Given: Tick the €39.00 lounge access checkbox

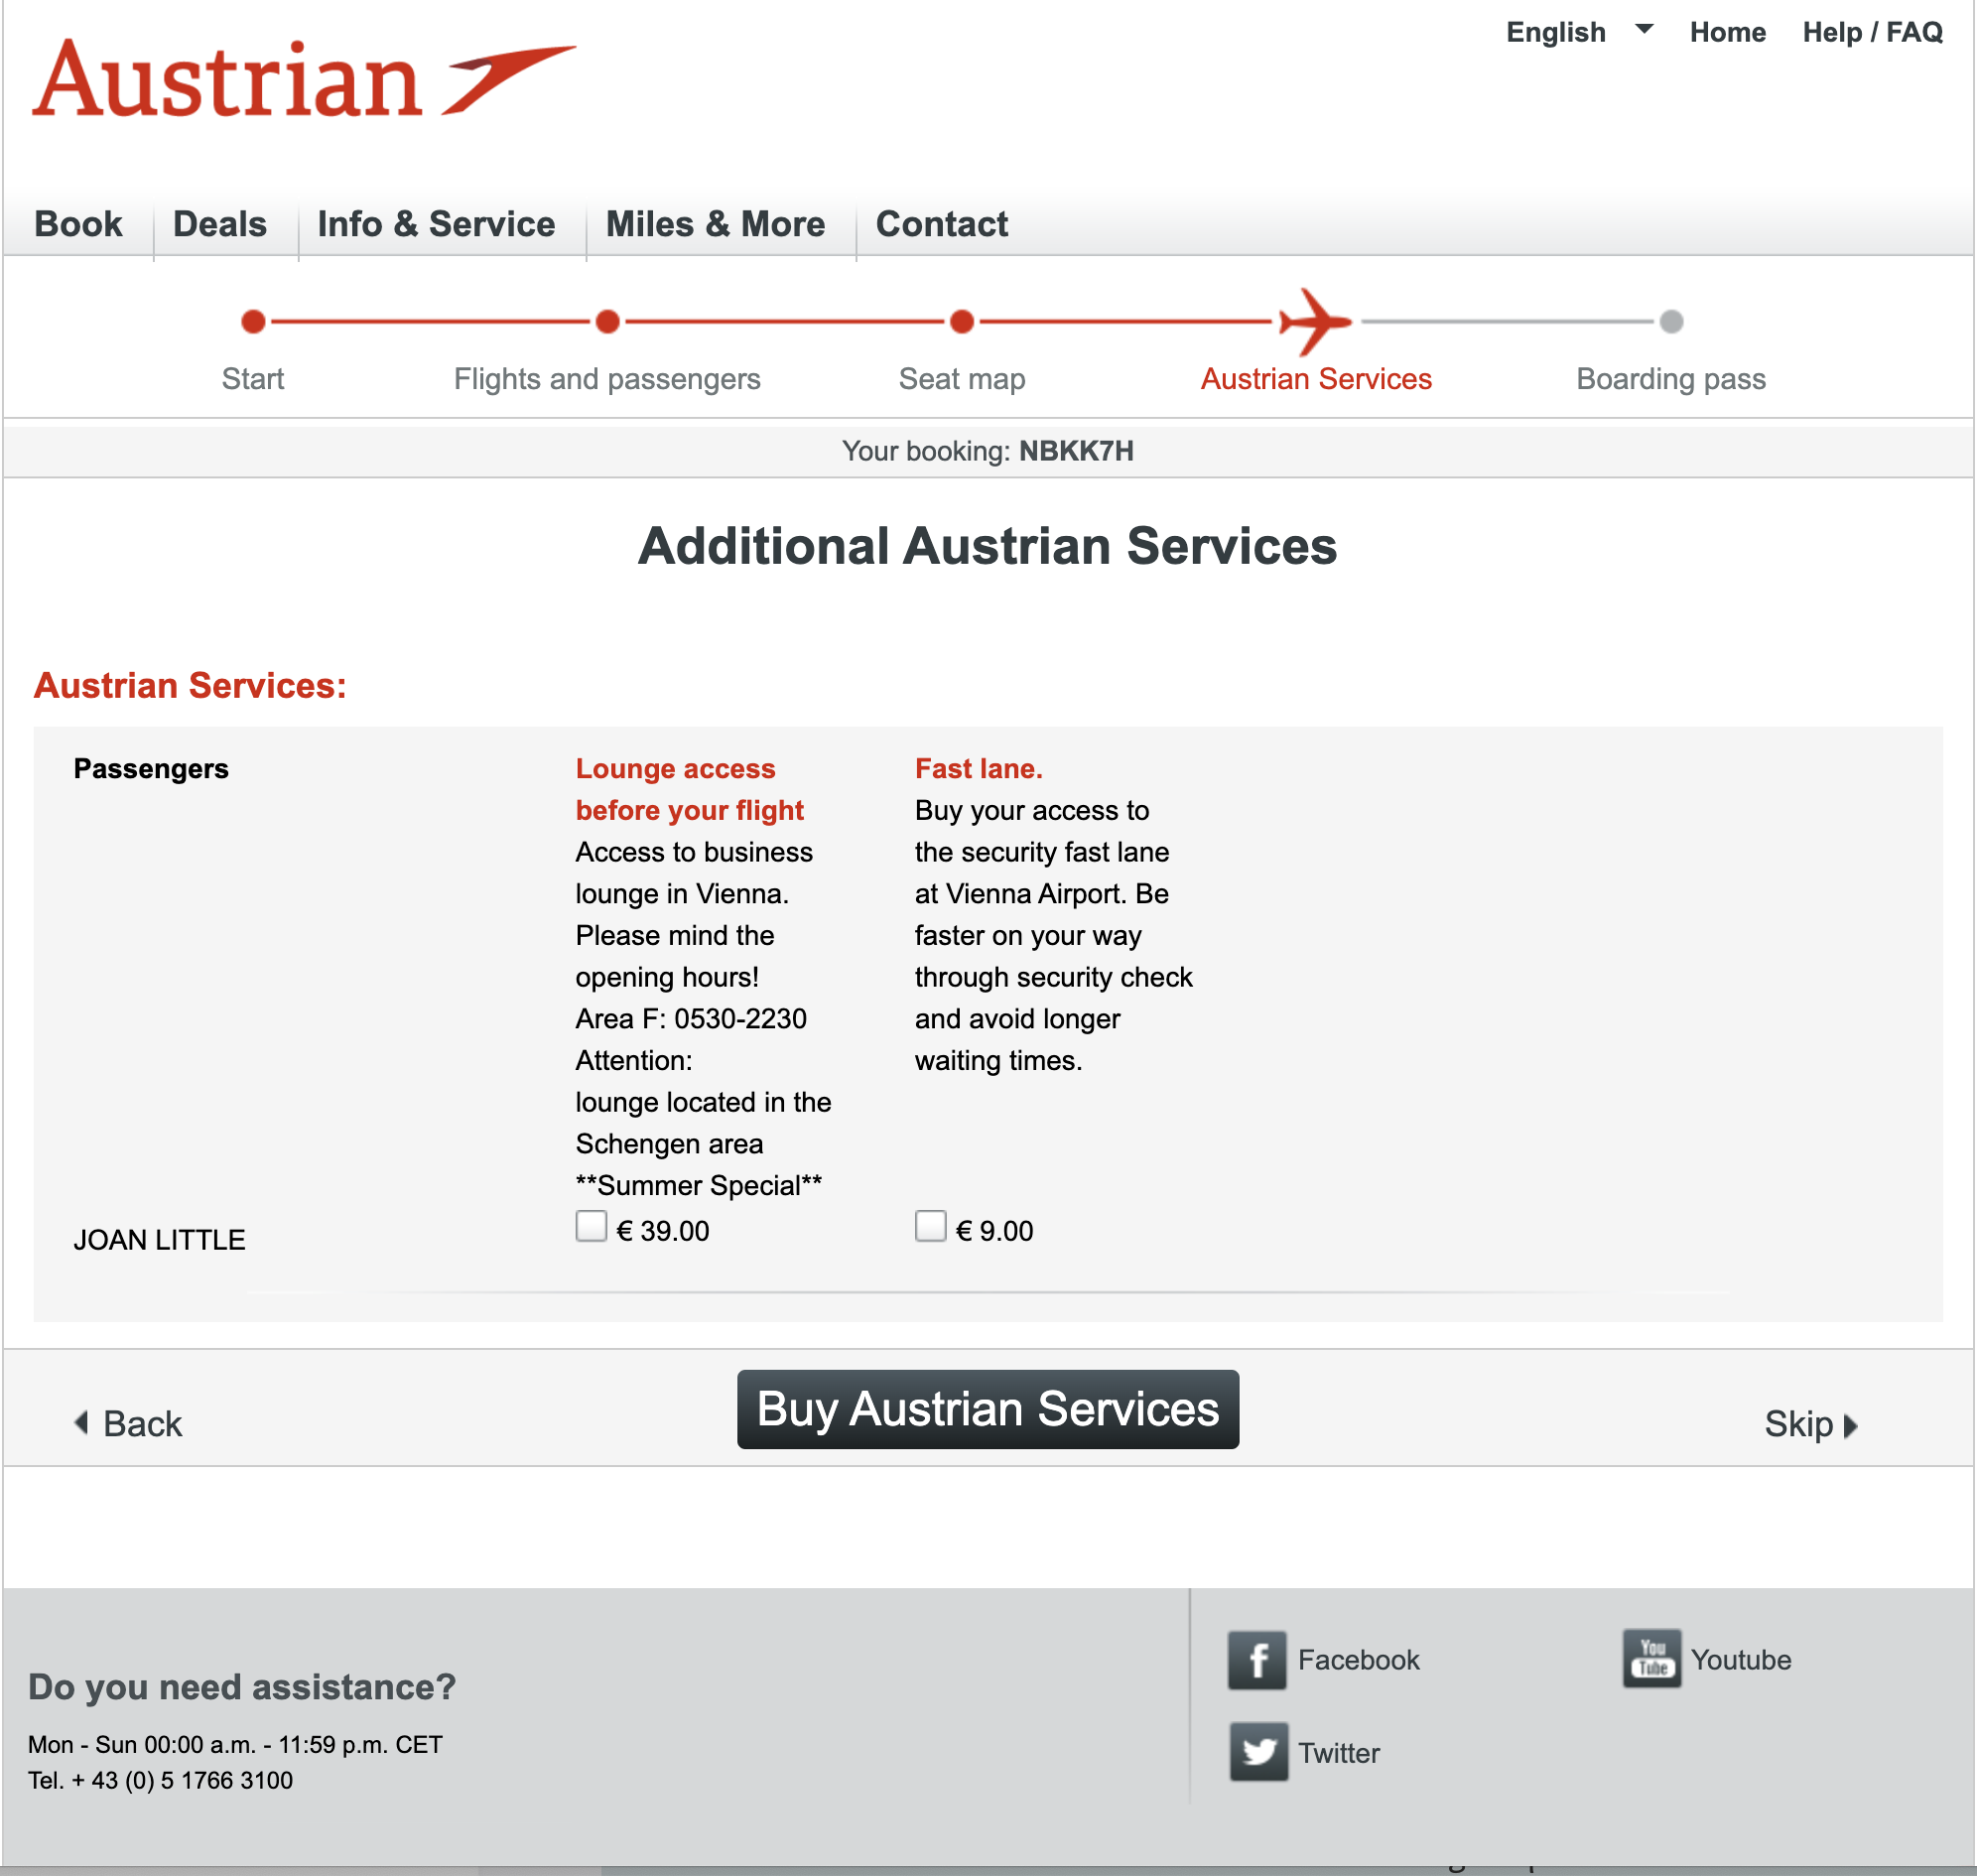Looking at the screenshot, I should point(591,1226).
